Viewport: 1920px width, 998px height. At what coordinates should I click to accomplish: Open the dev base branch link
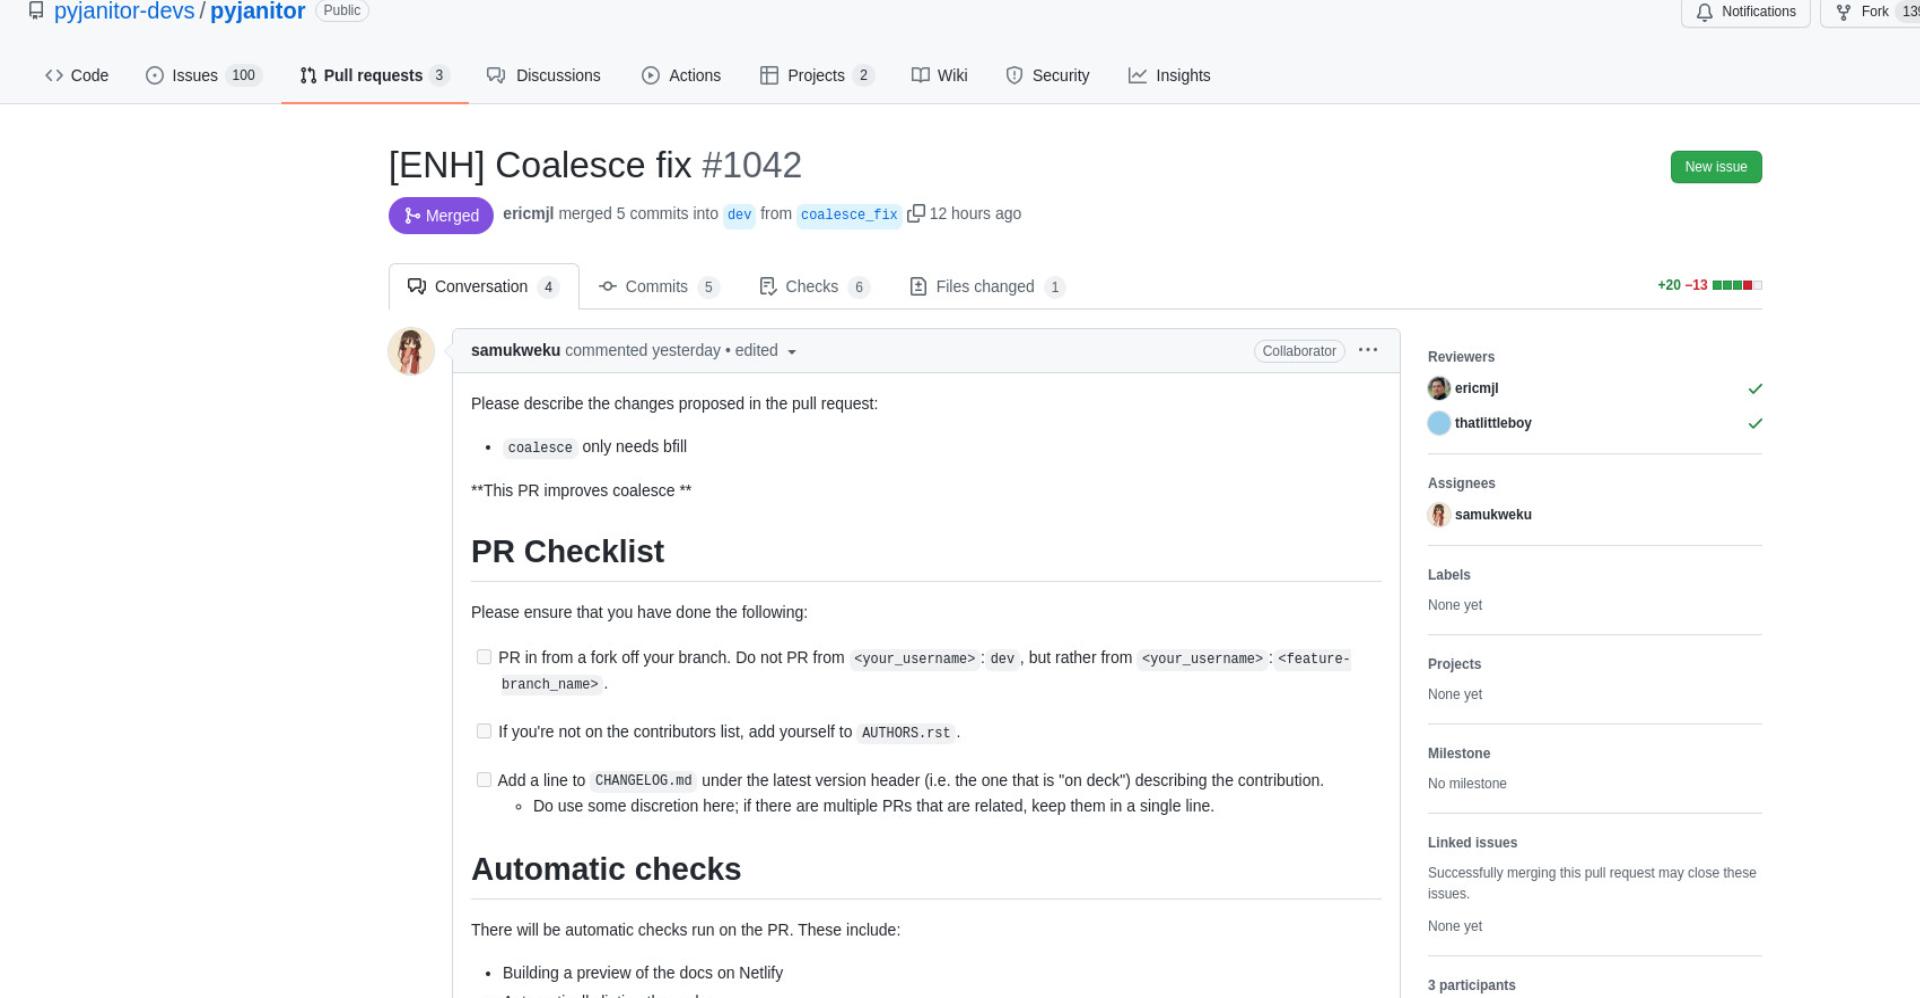point(739,215)
